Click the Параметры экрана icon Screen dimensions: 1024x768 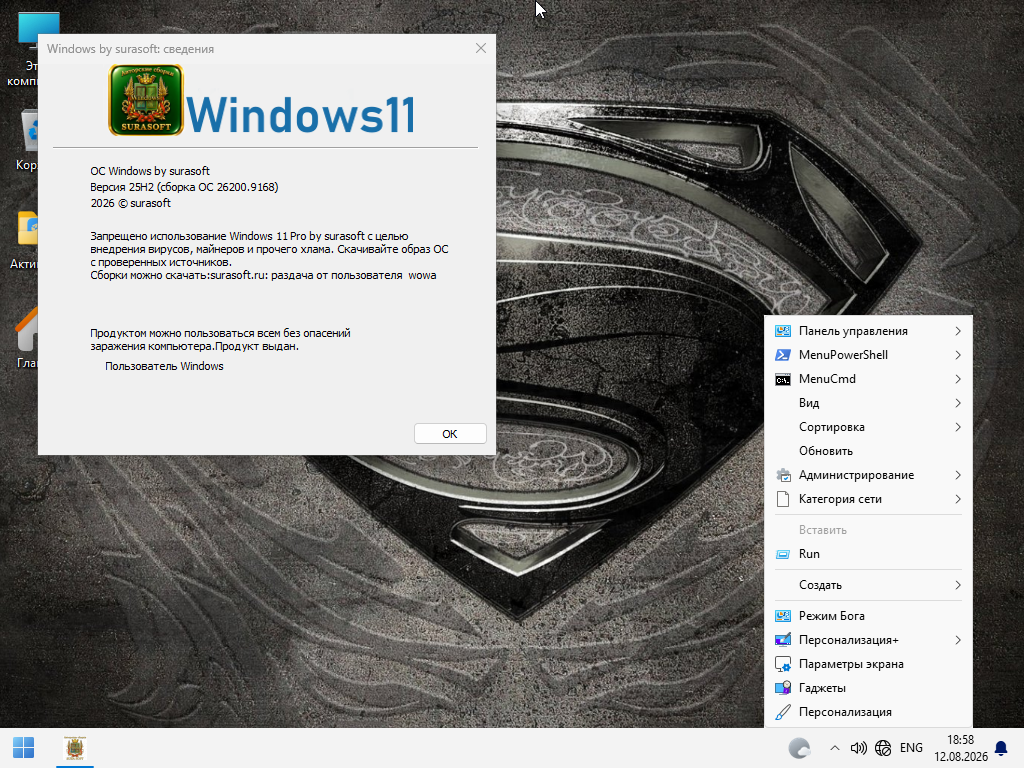click(782, 664)
